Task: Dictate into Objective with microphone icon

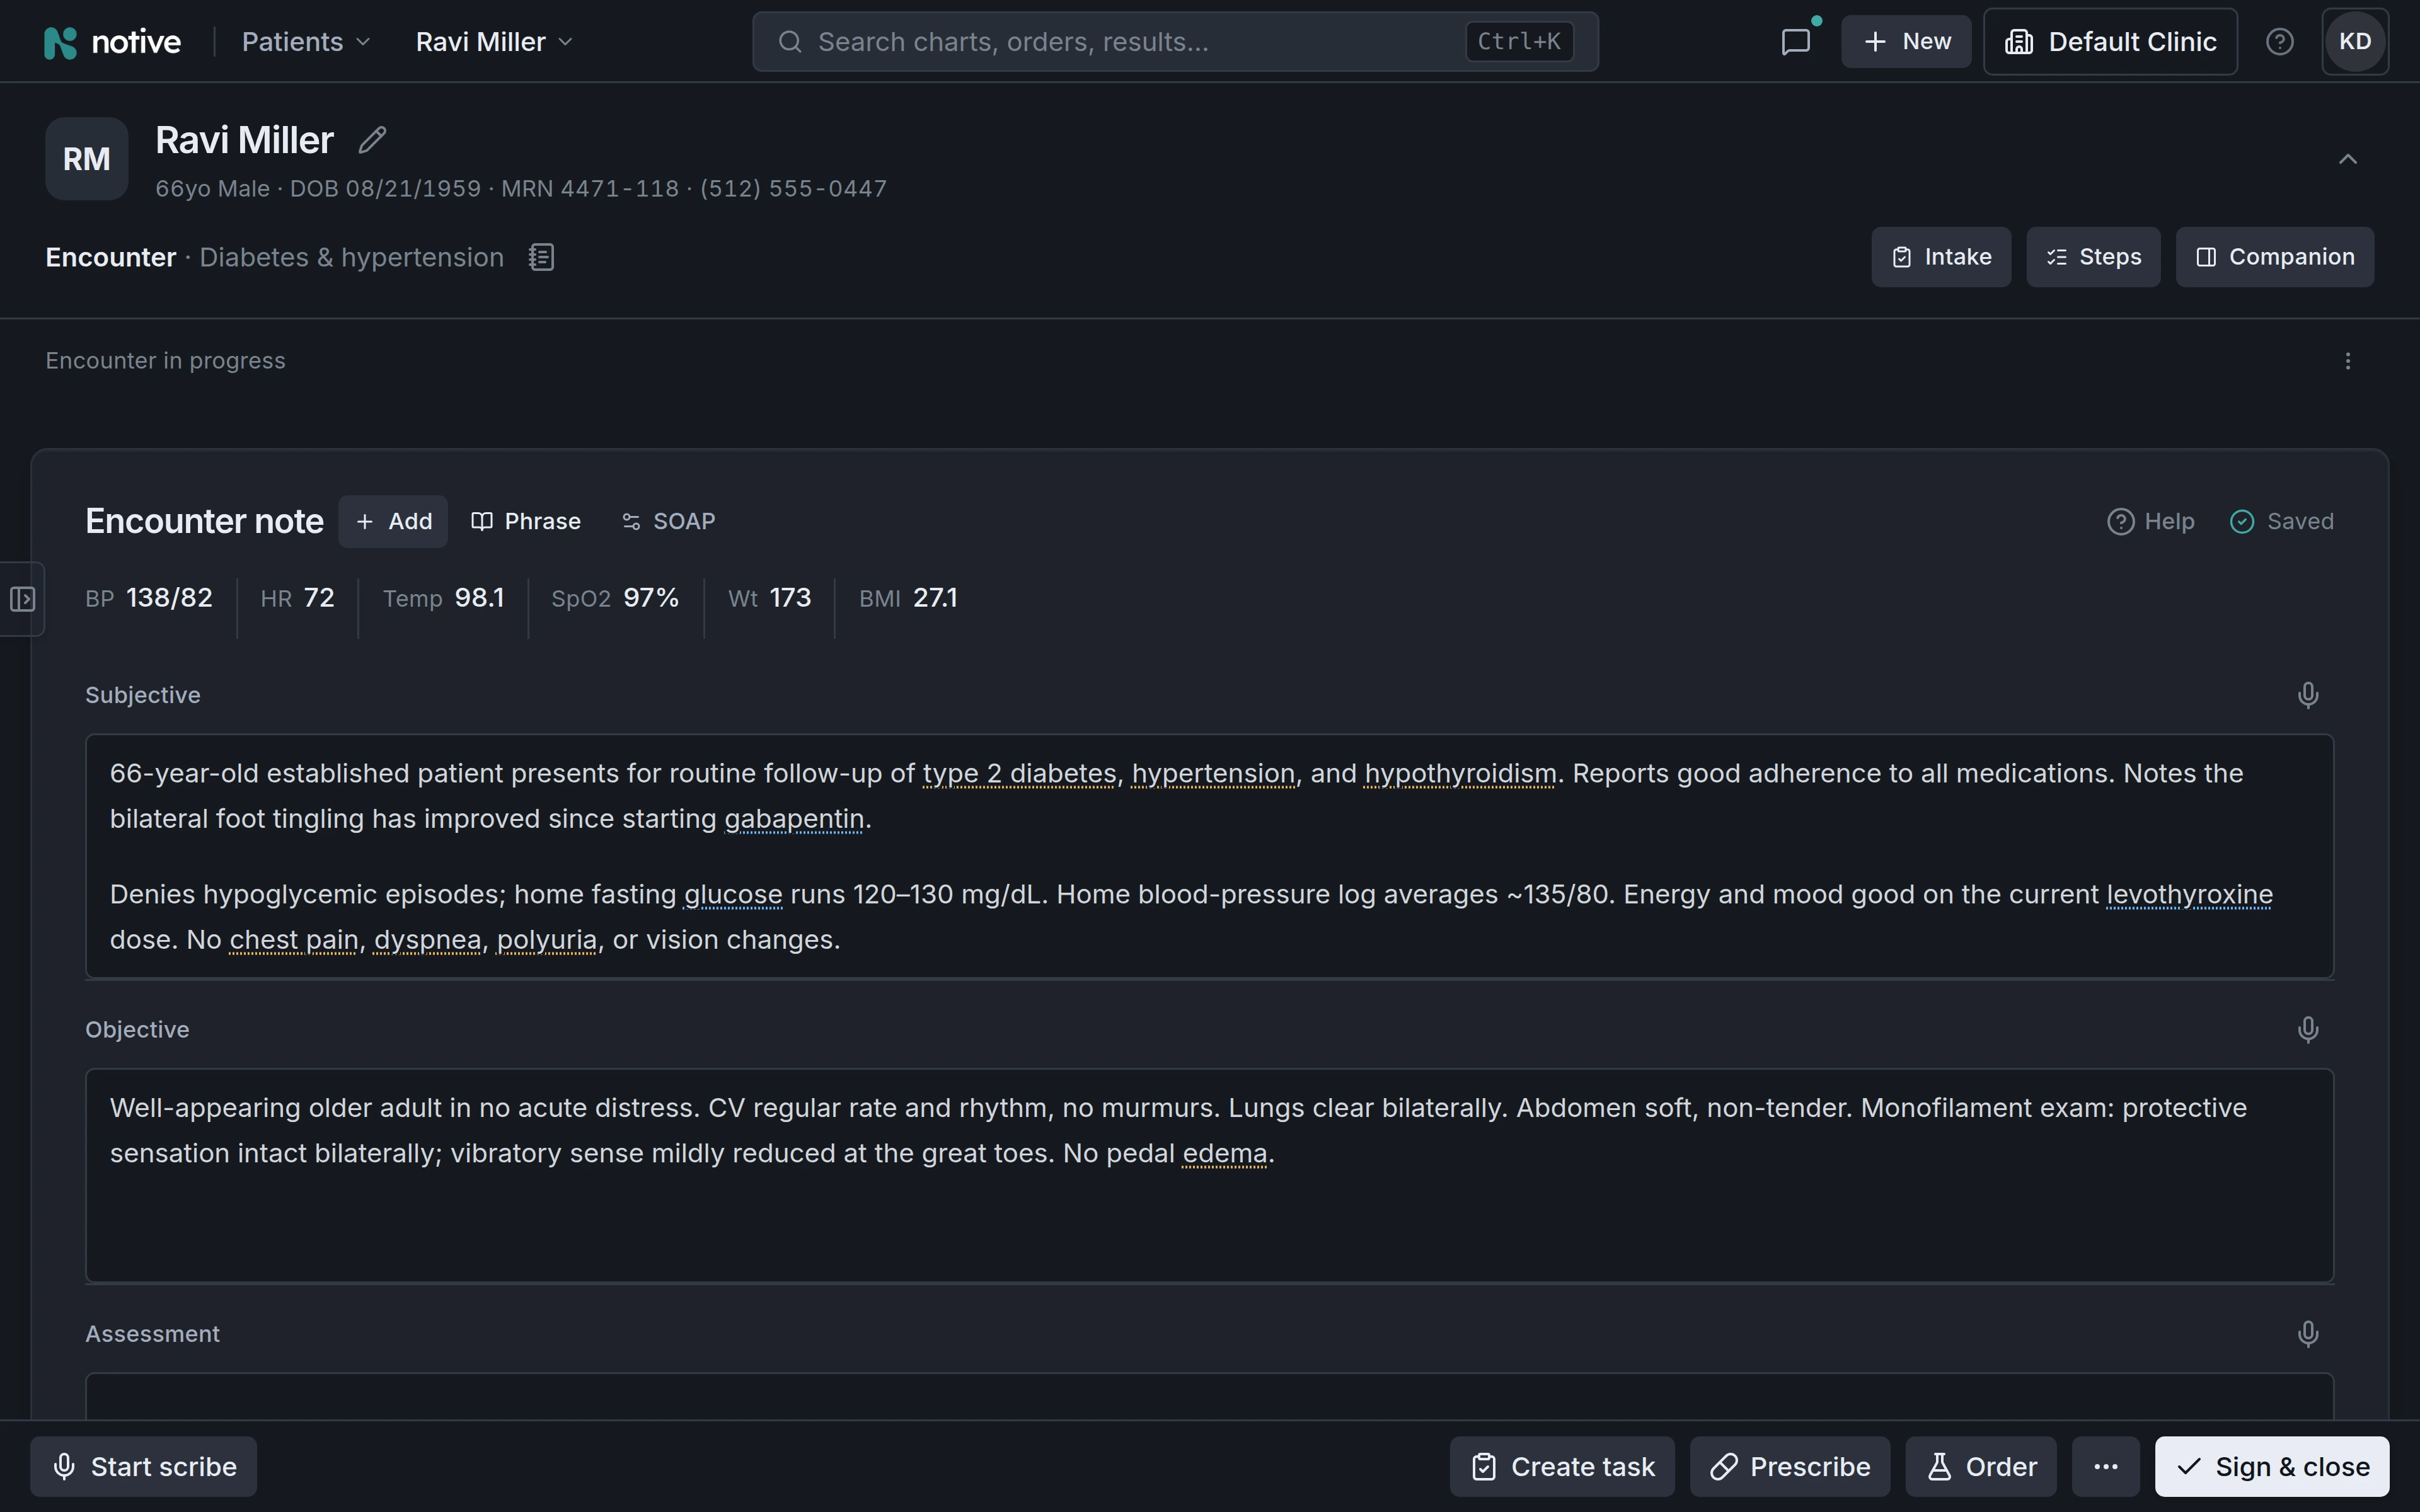Action: [2307, 1030]
